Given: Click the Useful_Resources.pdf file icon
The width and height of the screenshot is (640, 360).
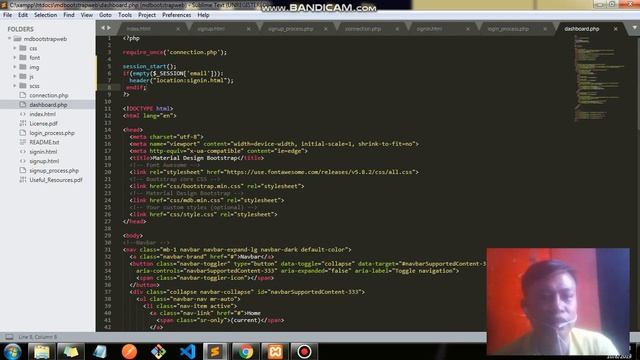Looking at the screenshot, I should (23, 180).
